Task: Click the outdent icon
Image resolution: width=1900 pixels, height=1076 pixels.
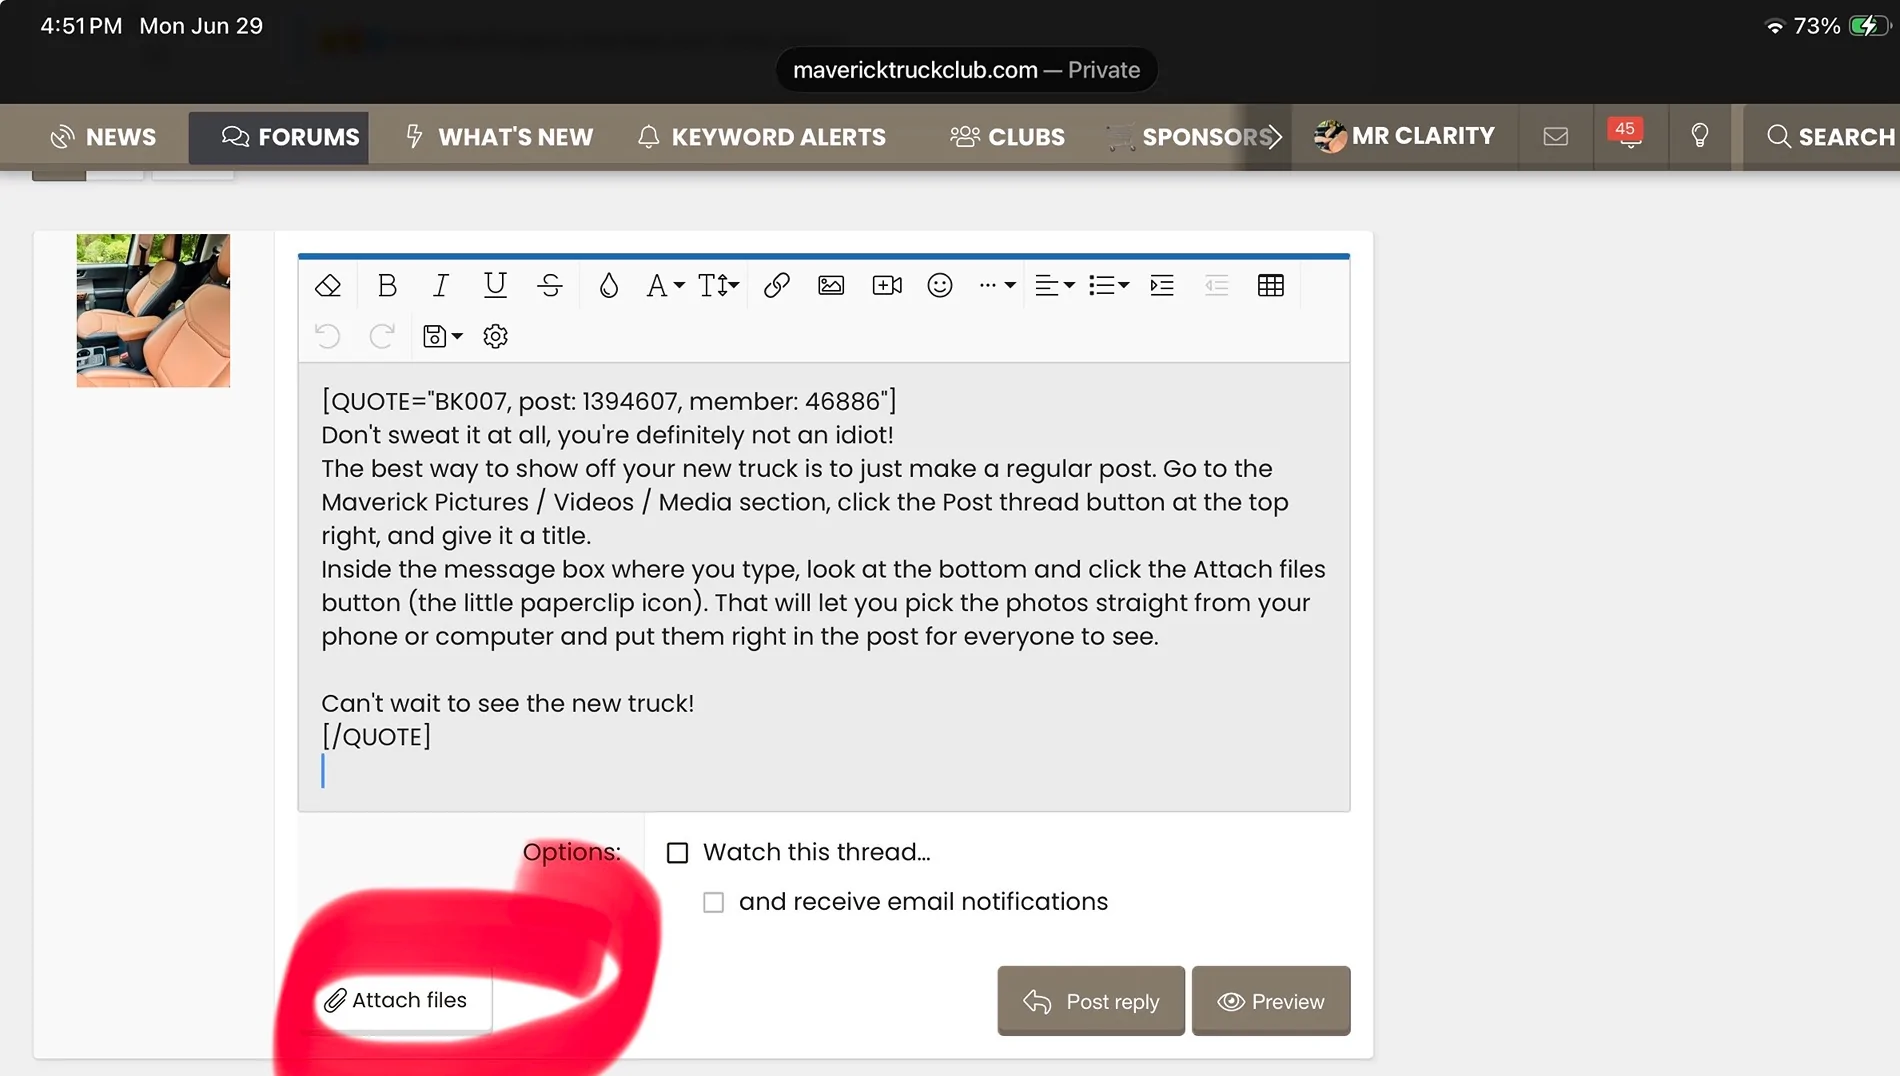Action: (x=1216, y=286)
